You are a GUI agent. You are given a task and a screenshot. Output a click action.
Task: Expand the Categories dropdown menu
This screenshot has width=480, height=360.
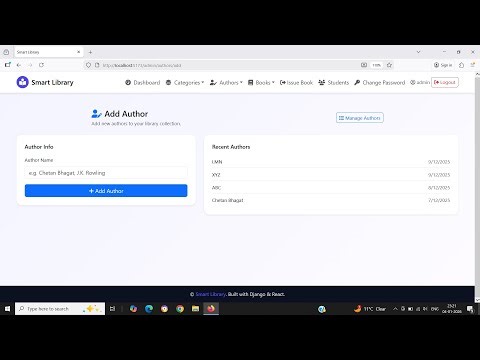(185, 82)
